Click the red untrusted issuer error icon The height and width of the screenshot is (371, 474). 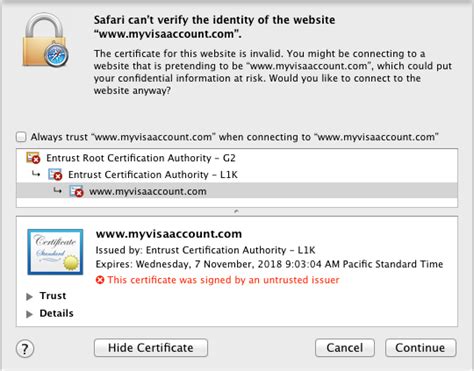tap(100, 280)
